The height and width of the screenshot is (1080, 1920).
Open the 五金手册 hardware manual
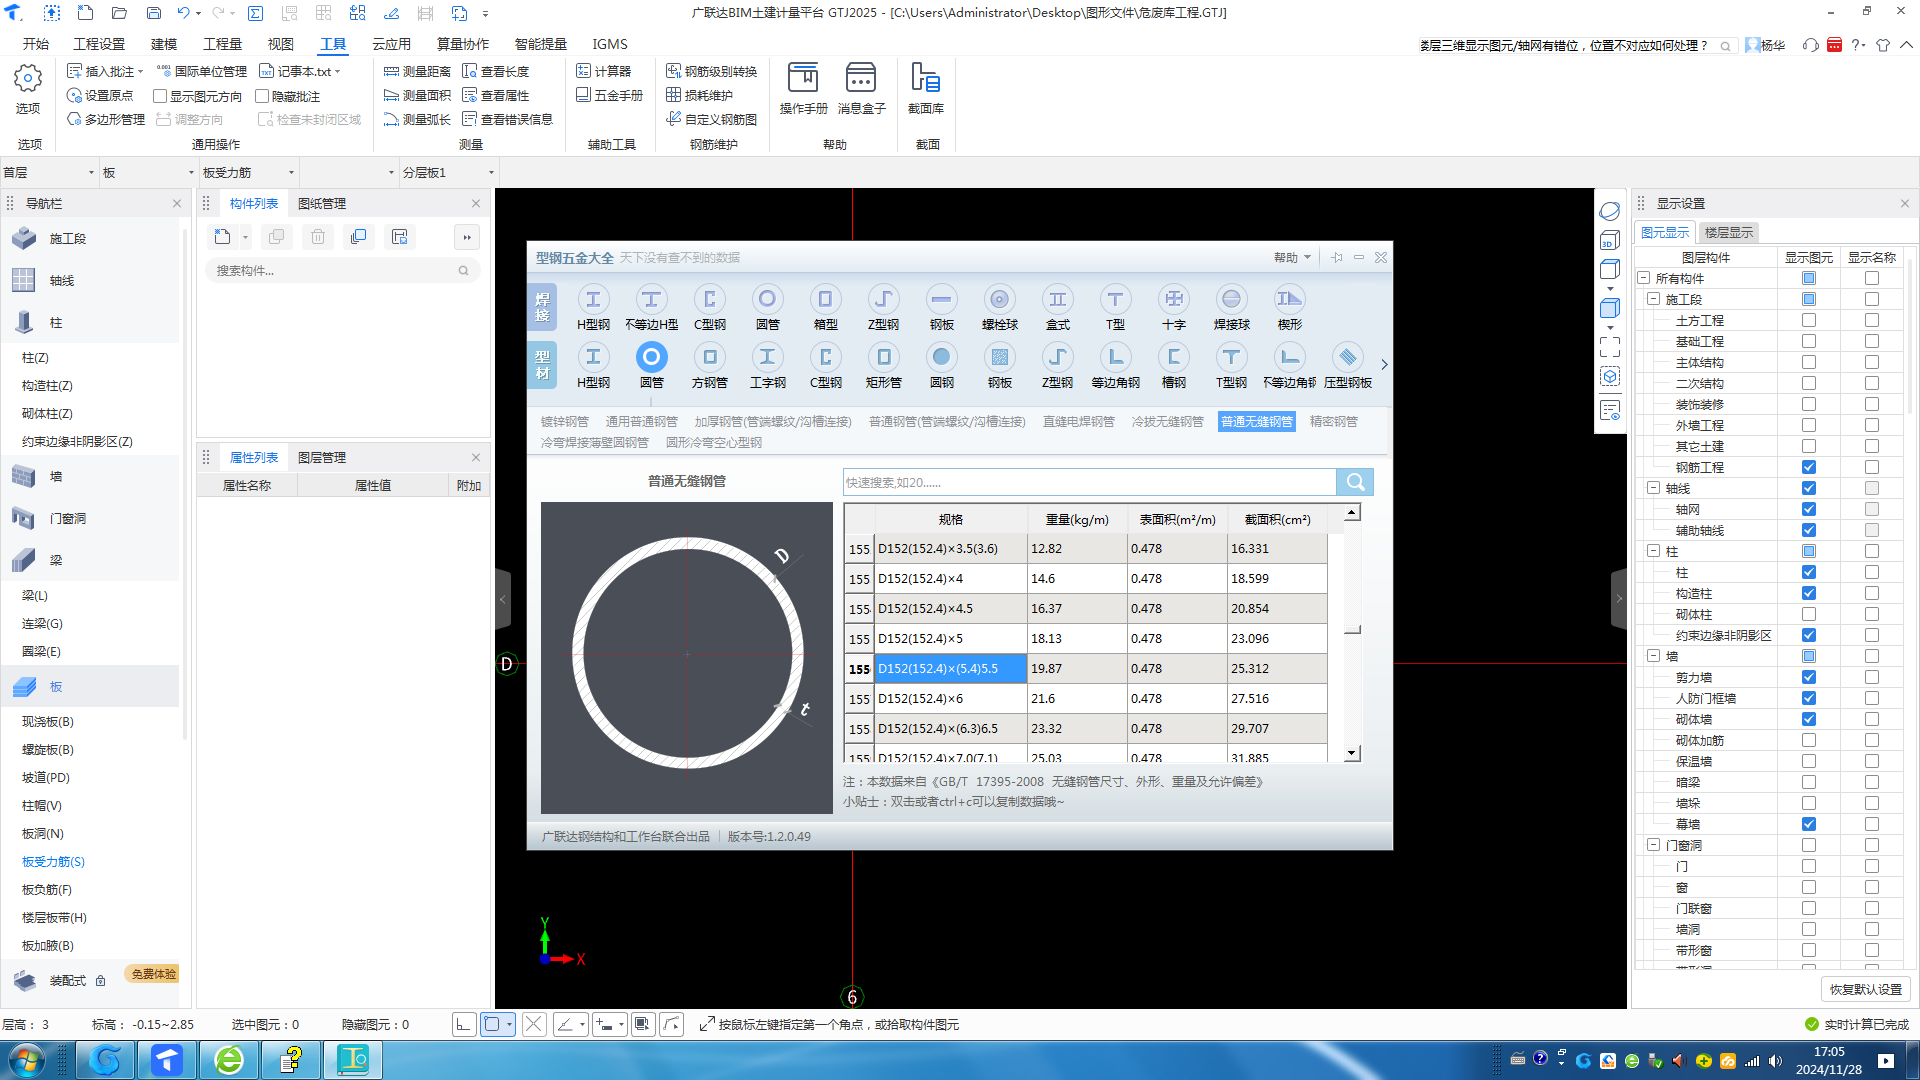[x=610, y=95]
